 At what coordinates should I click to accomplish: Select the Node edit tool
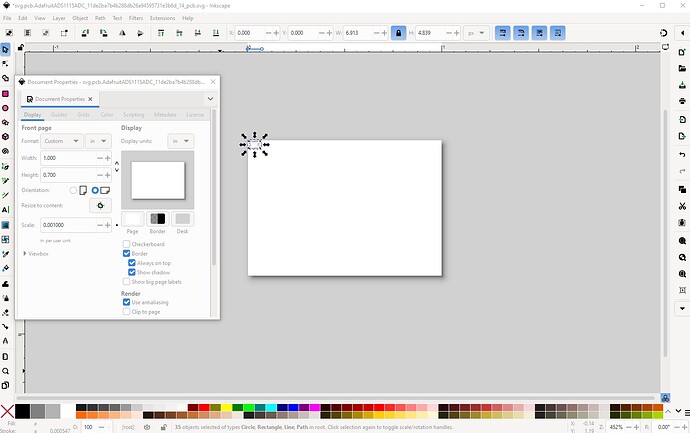click(5, 64)
